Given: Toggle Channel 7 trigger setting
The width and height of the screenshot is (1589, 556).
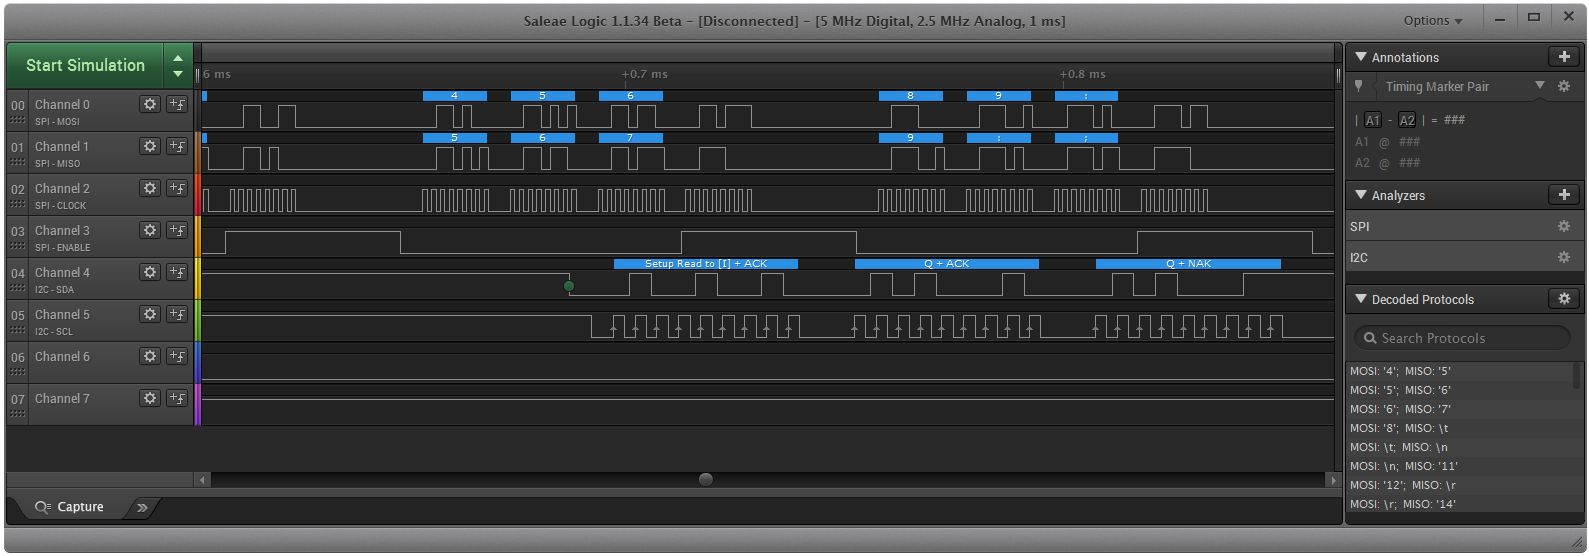Looking at the screenshot, I should 177,398.
